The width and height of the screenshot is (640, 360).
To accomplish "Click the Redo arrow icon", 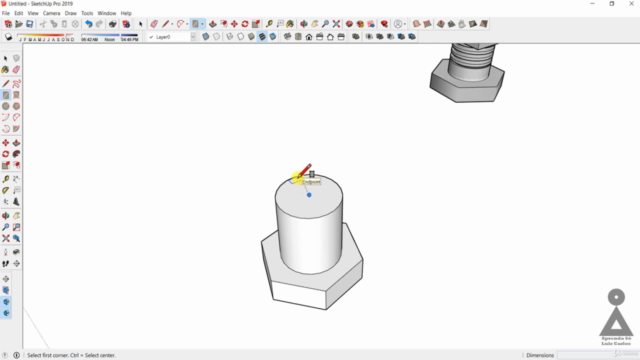I will click(x=99, y=24).
